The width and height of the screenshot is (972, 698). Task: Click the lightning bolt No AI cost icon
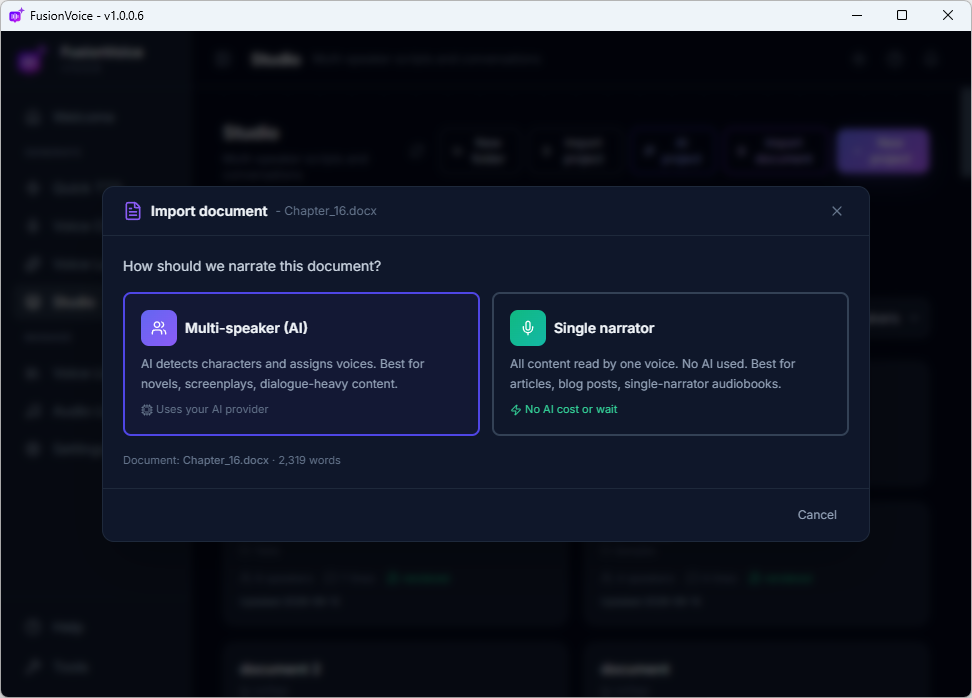coord(516,410)
